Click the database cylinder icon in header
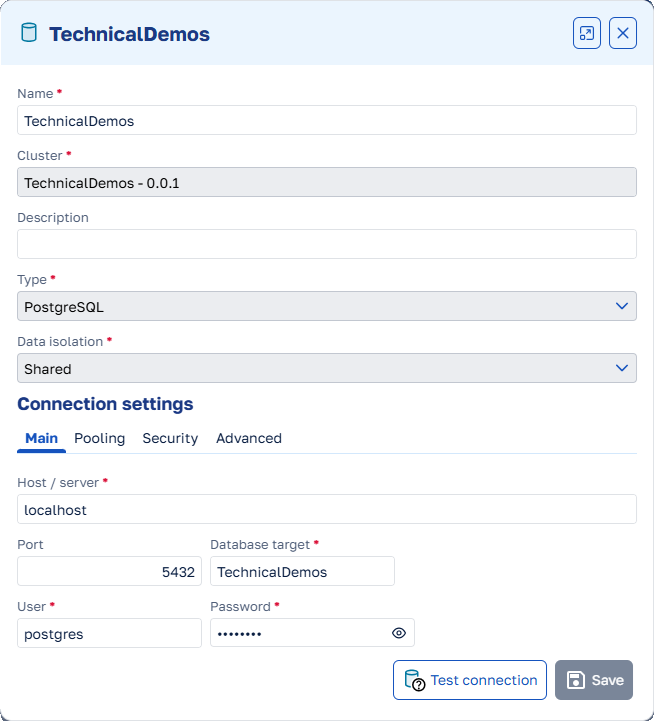Screen dimensions: 654x721 click(29, 33)
